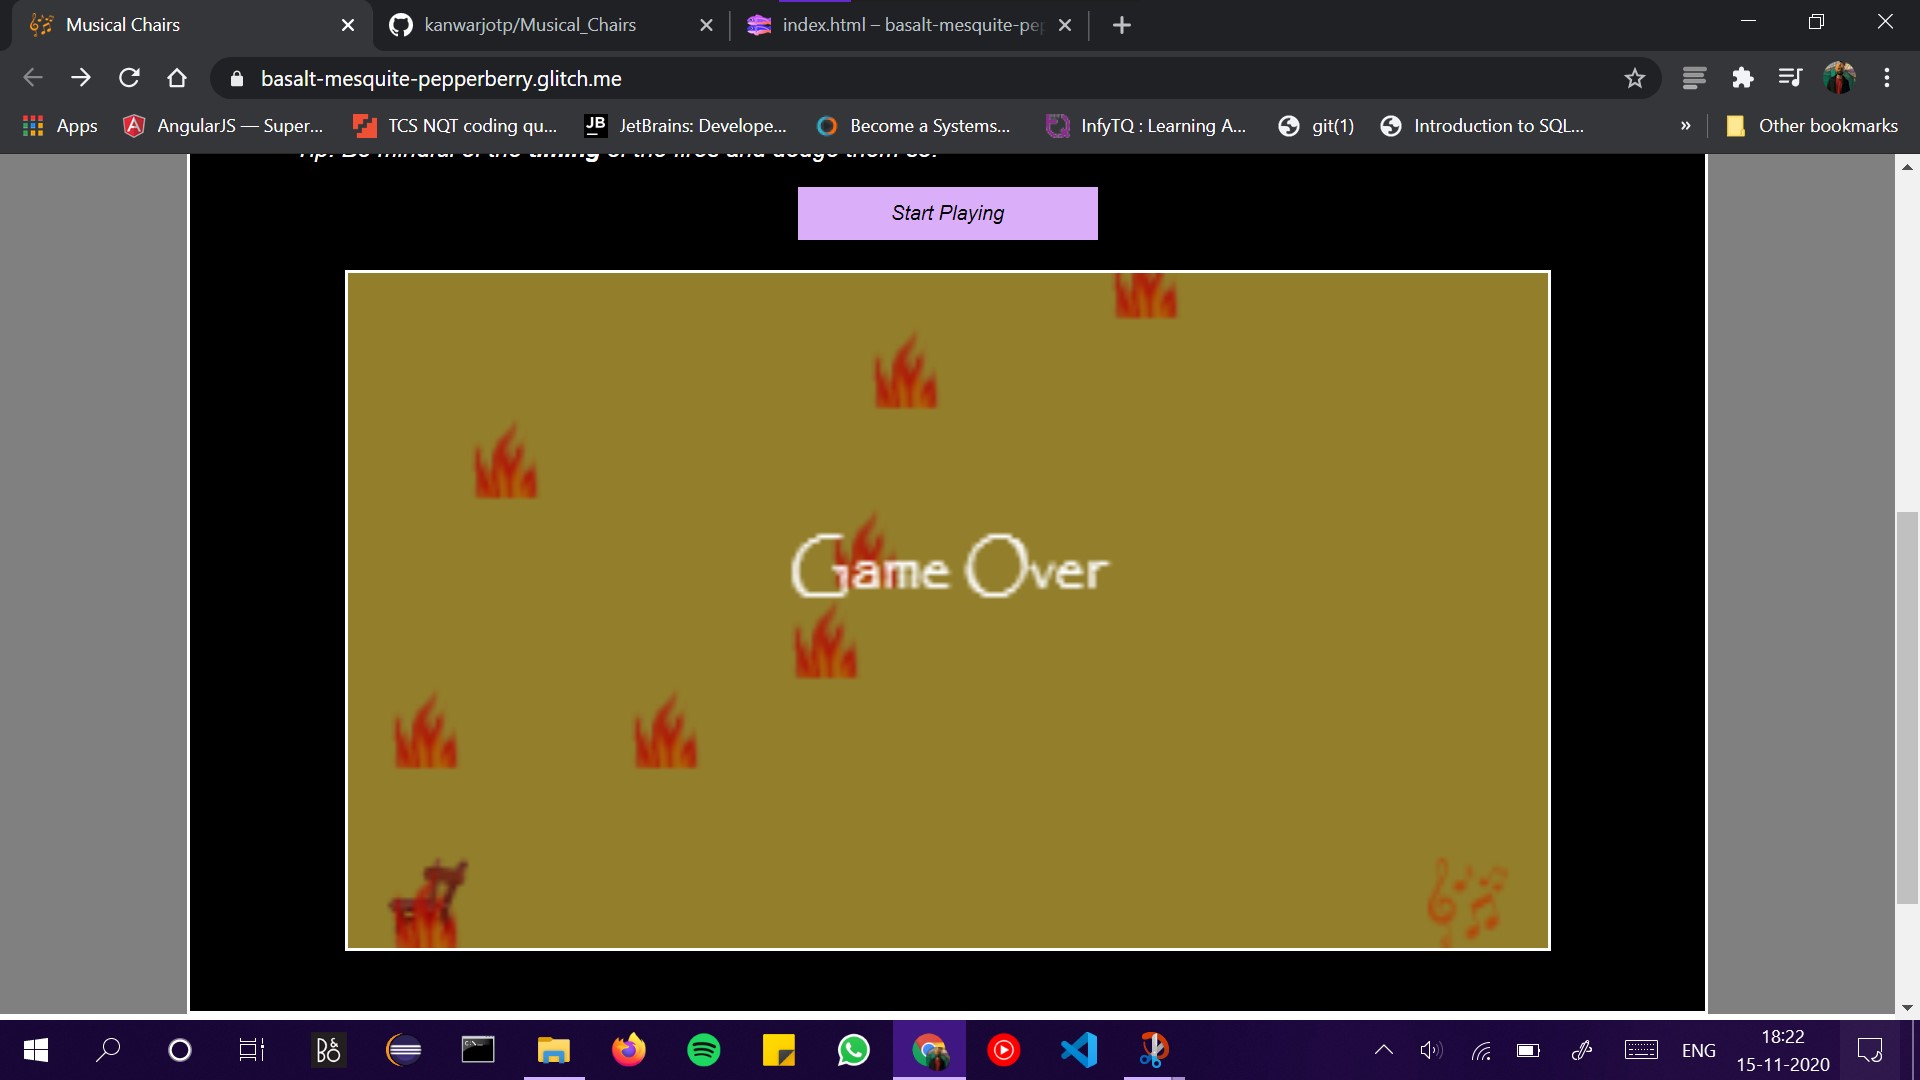Open the Other bookmarks folder
1920x1080 pixels.
pos(1812,126)
